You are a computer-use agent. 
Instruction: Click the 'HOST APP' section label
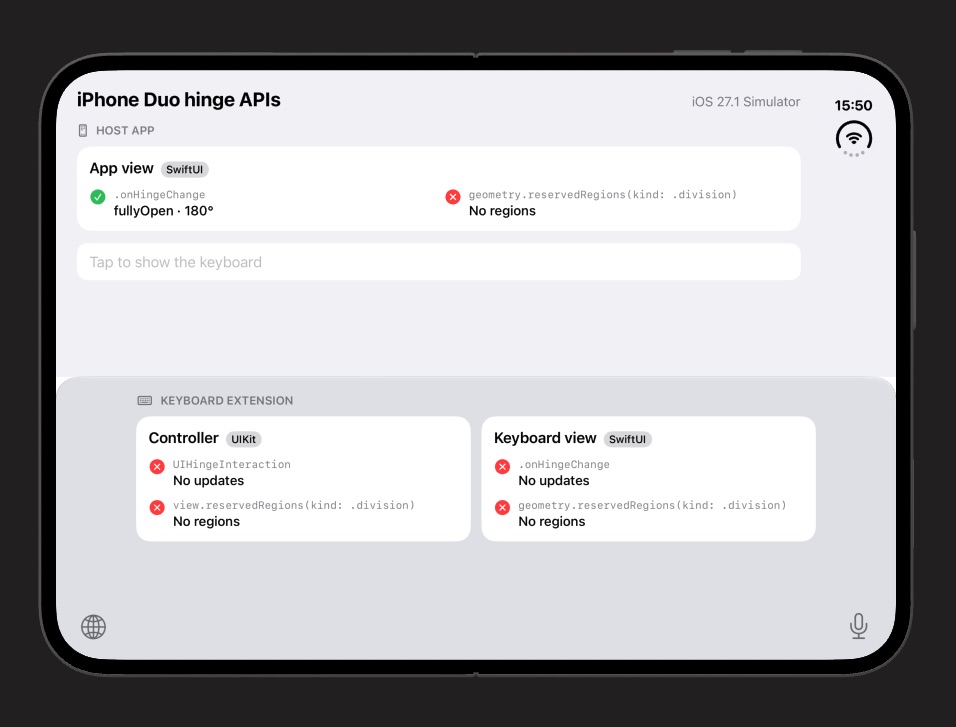click(x=125, y=131)
